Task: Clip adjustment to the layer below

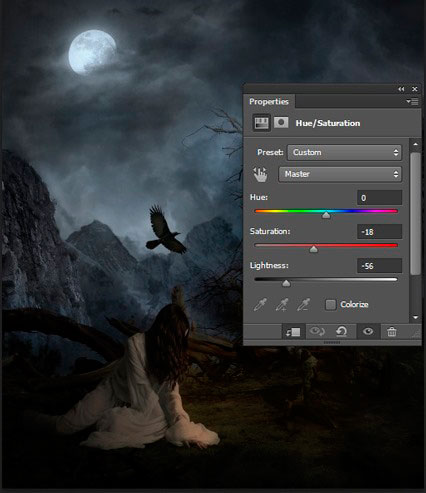Action: 293,332
